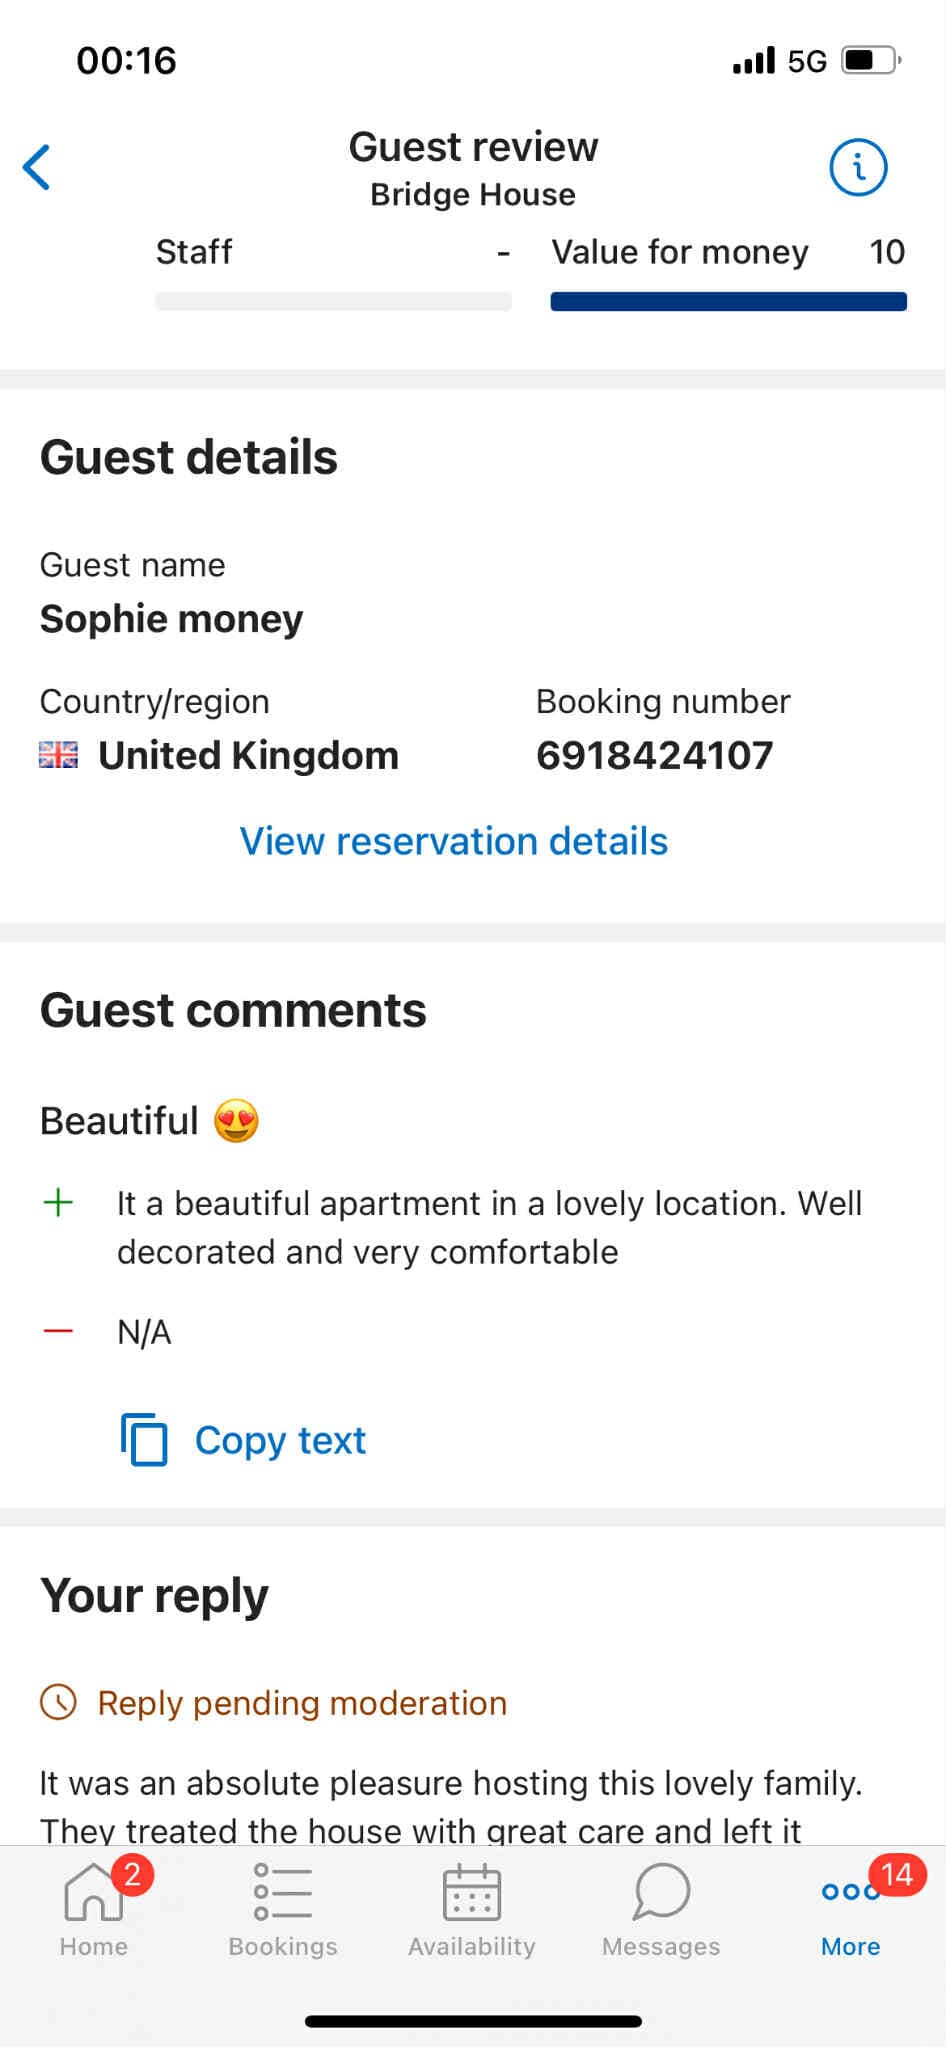The height and width of the screenshot is (2047, 946).
Task: Tap the guest name Sophie money
Action: 171,619
